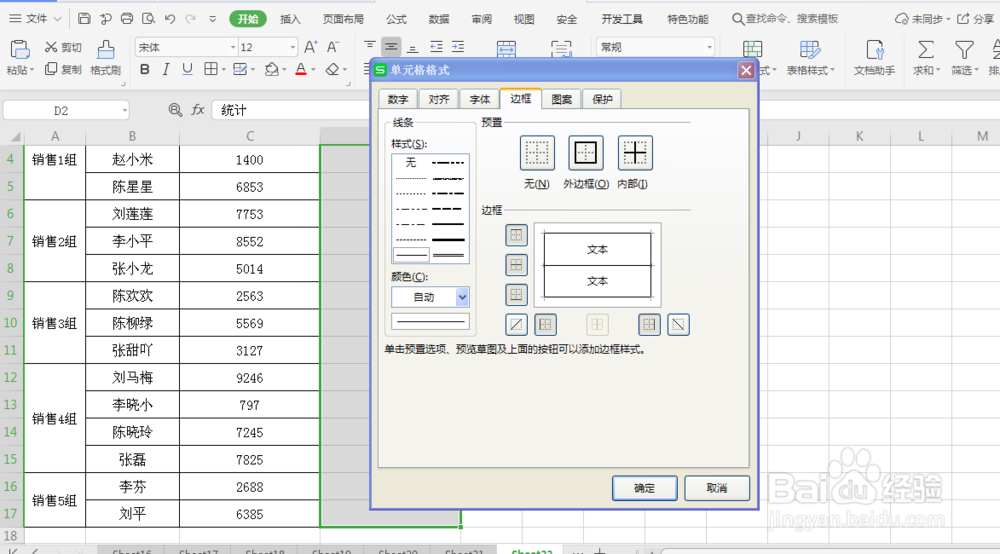Toggle the top border button in dialog
Image resolution: width=1000 pixels, height=554 pixels.
coord(517,235)
